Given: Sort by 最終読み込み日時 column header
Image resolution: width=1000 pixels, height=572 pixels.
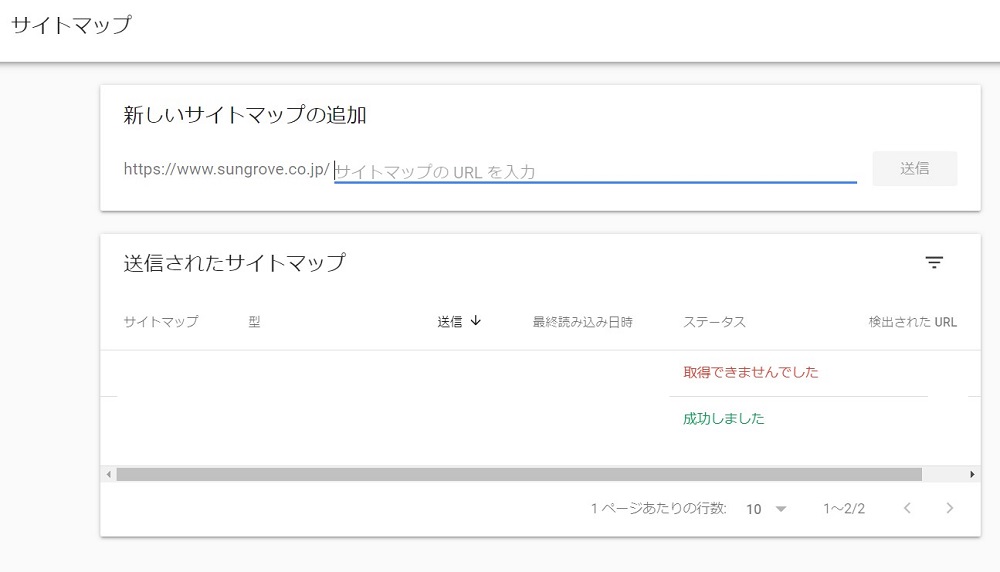Looking at the screenshot, I should pyautogui.click(x=582, y=322).
